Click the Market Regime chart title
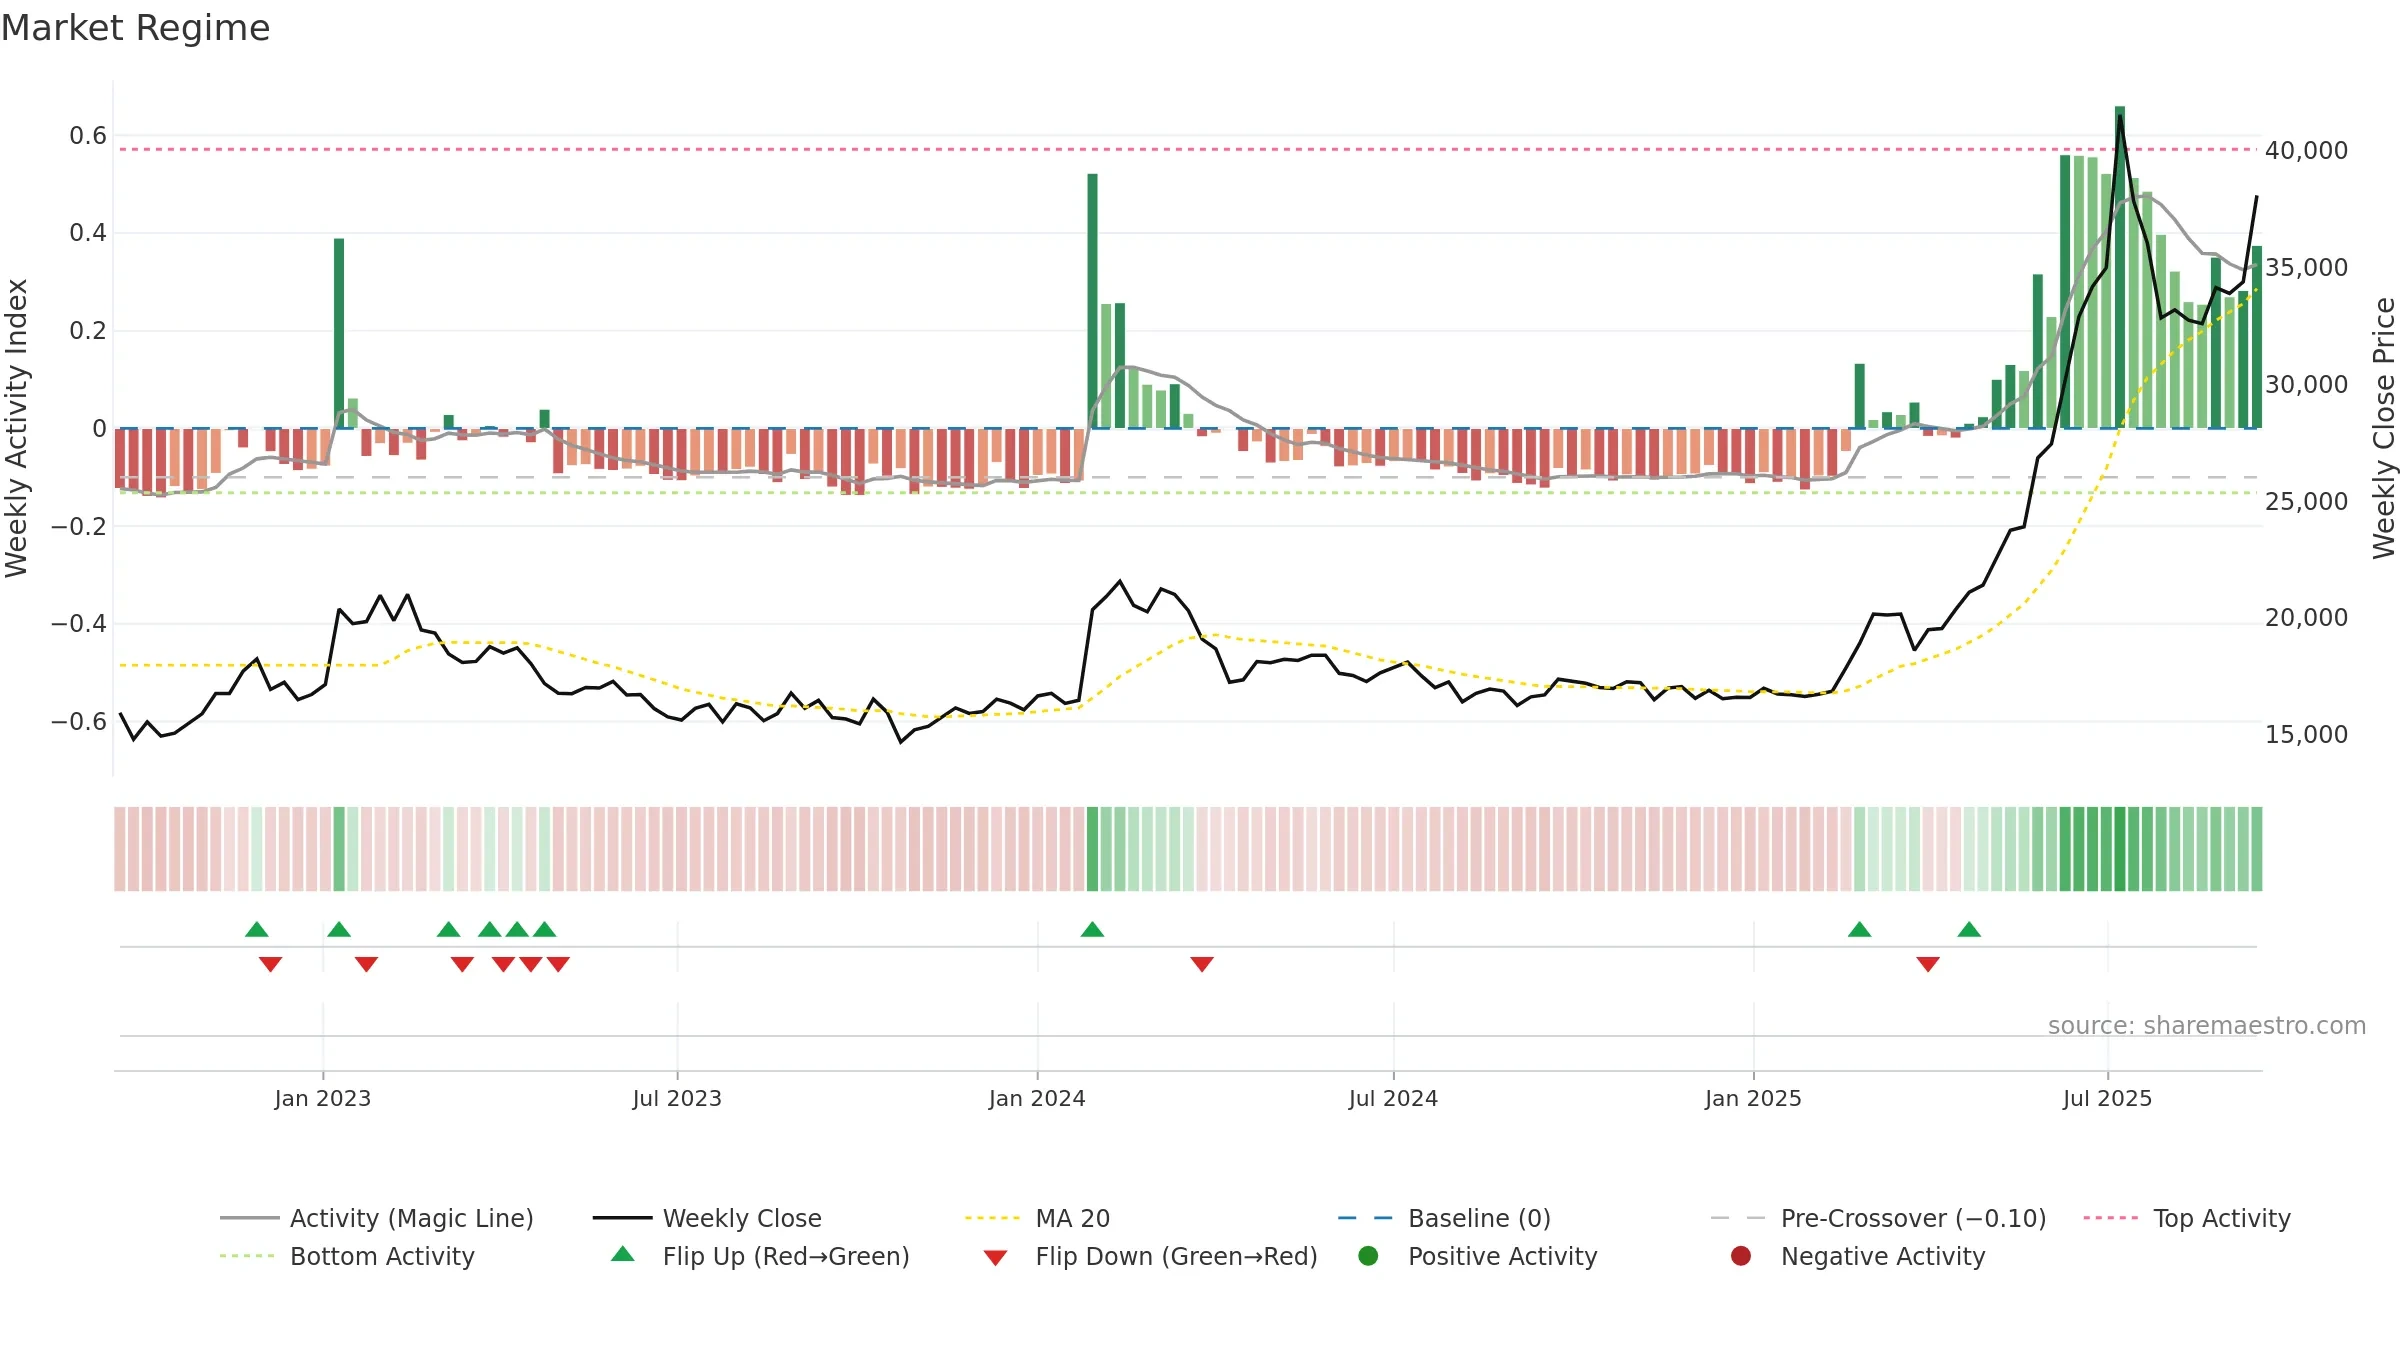The height and width of the screenshot is (1350, 2400). point(135,28)
